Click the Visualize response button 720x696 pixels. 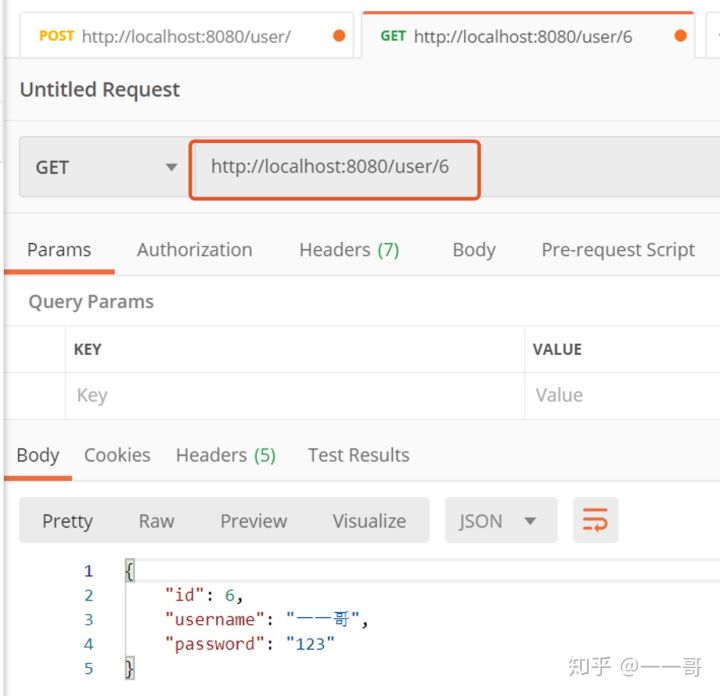pos(369,521)
